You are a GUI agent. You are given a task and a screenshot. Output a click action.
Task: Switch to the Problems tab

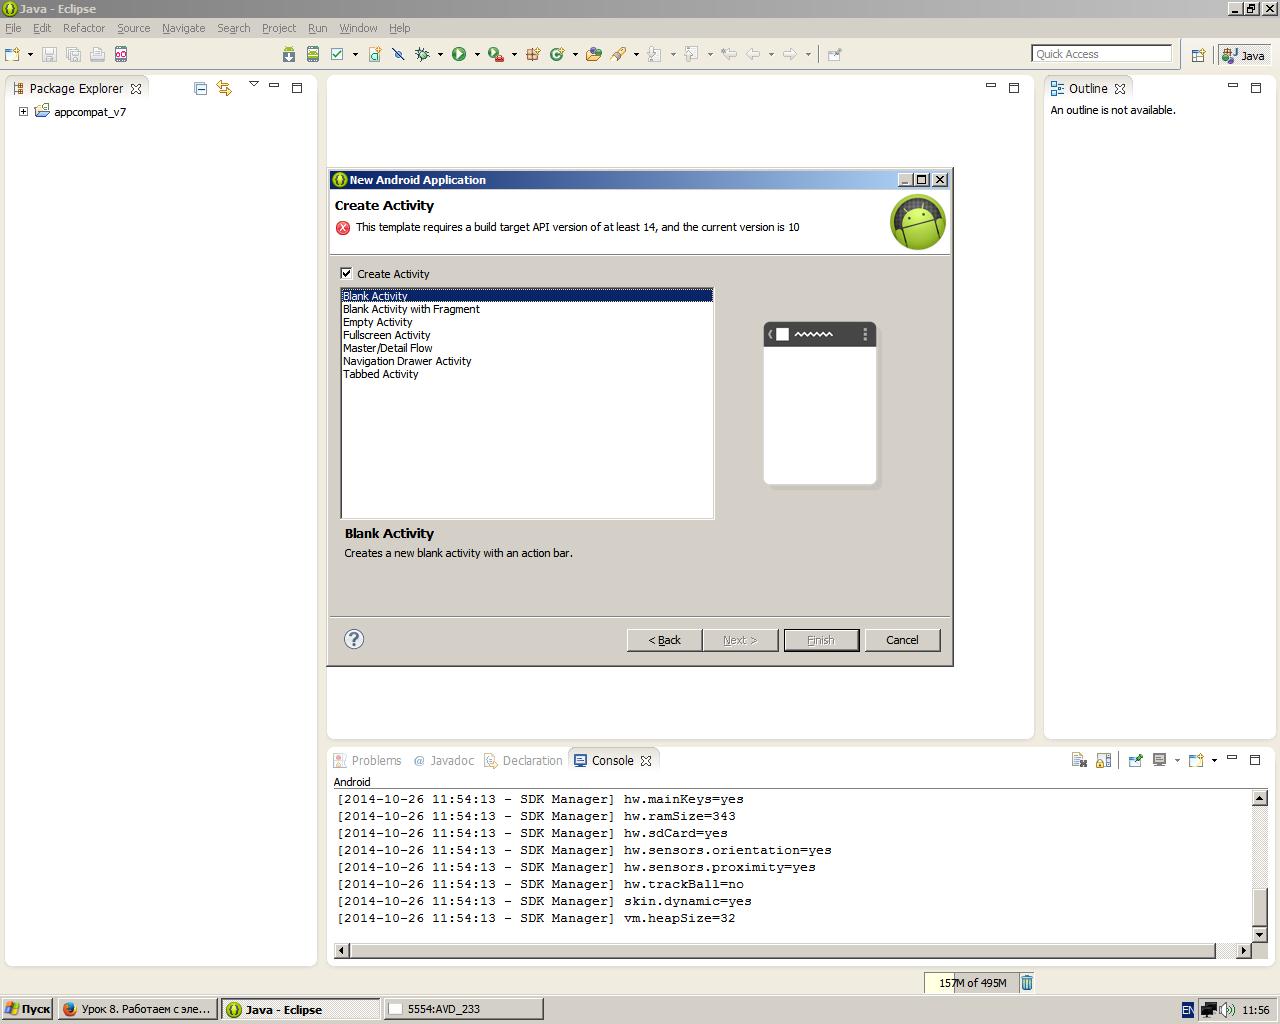click(367, 760)
